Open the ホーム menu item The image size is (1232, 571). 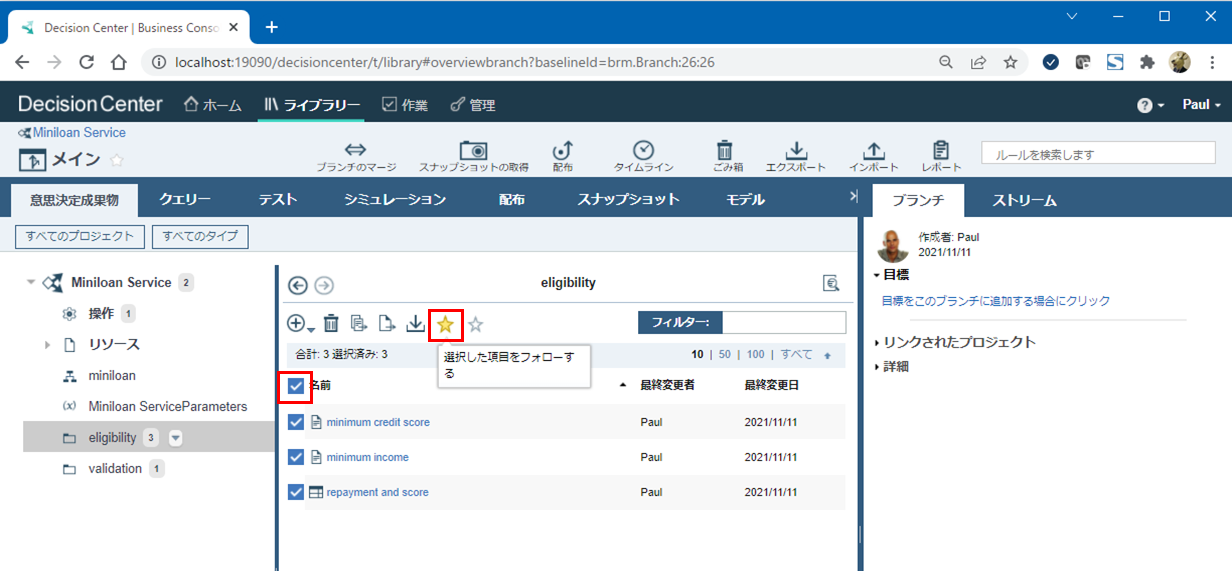(x=213, y=105)
